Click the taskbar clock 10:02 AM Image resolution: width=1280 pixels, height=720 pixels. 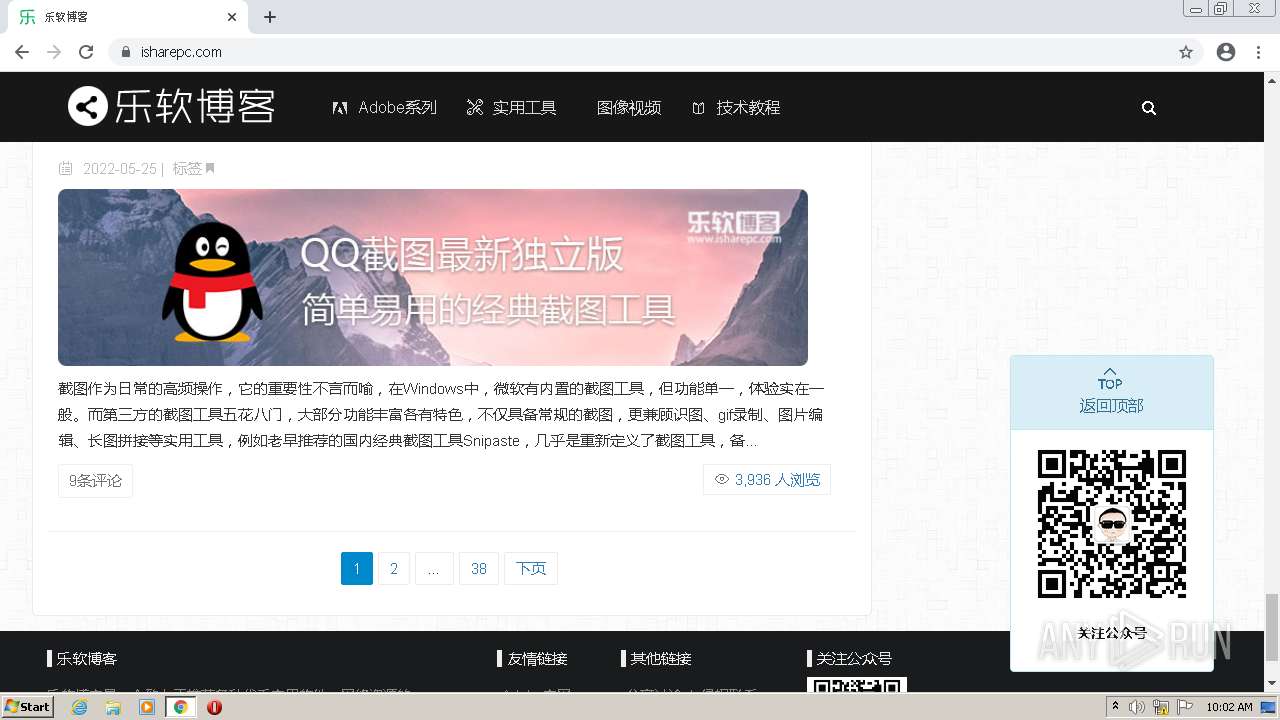click(1229, 707)
